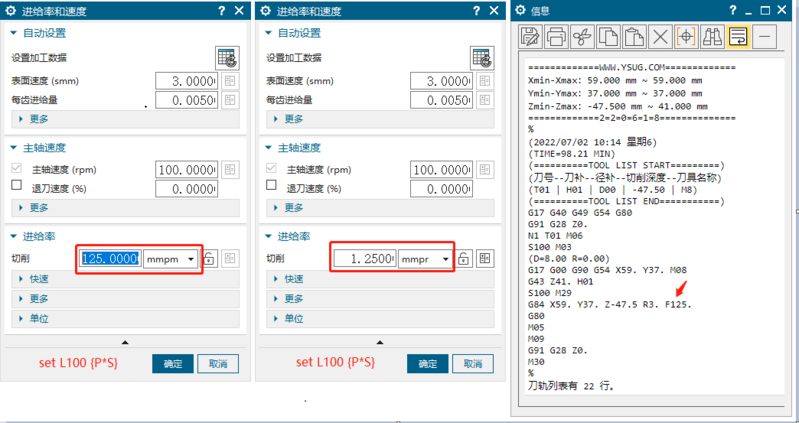
Task: Click 退刀速度 0.0000 field in mmpm dialog
Action: [187, 189]
